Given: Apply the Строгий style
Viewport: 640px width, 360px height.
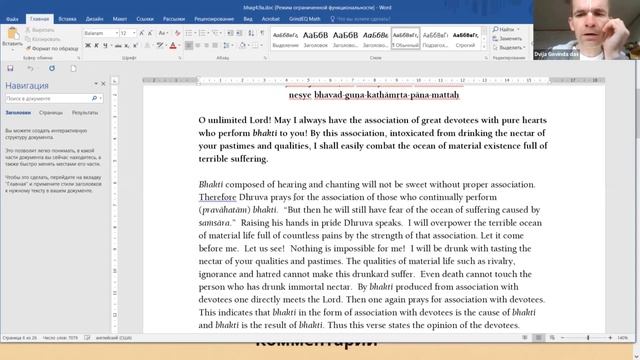Looking at the screenshot, I should 465,39.
